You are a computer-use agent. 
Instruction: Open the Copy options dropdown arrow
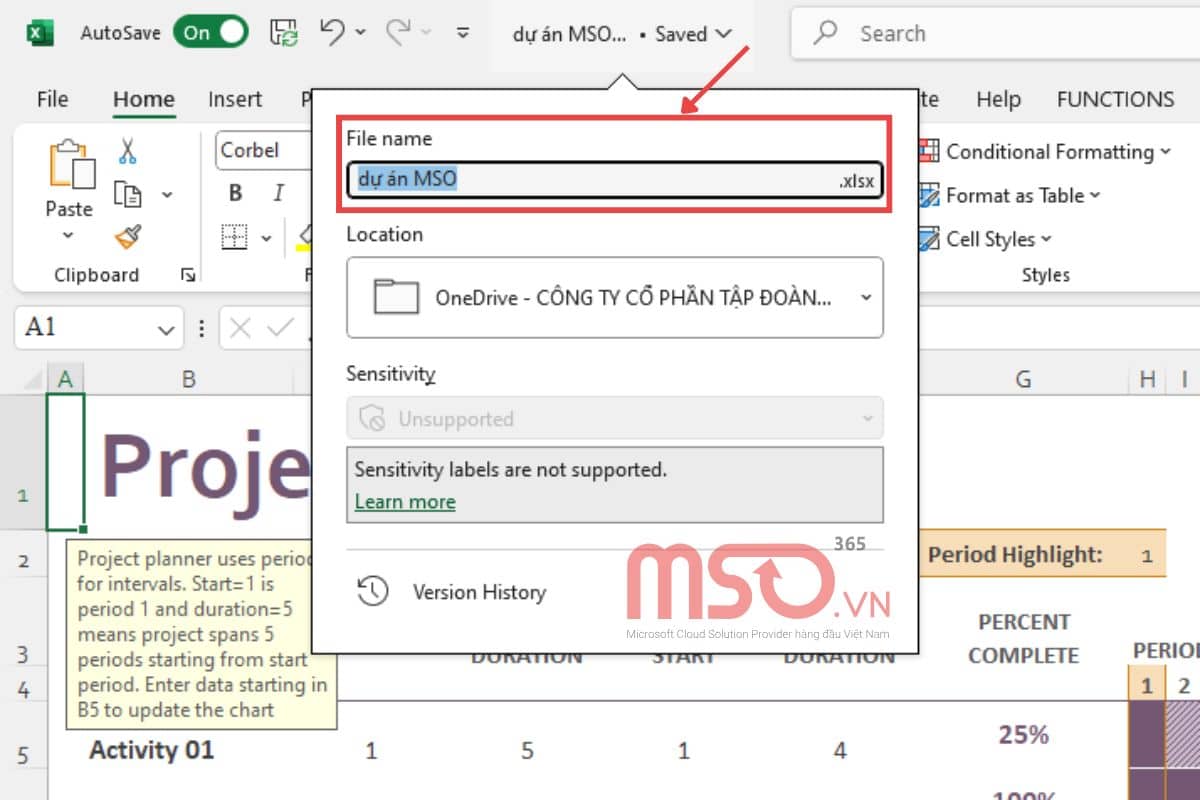167,194
